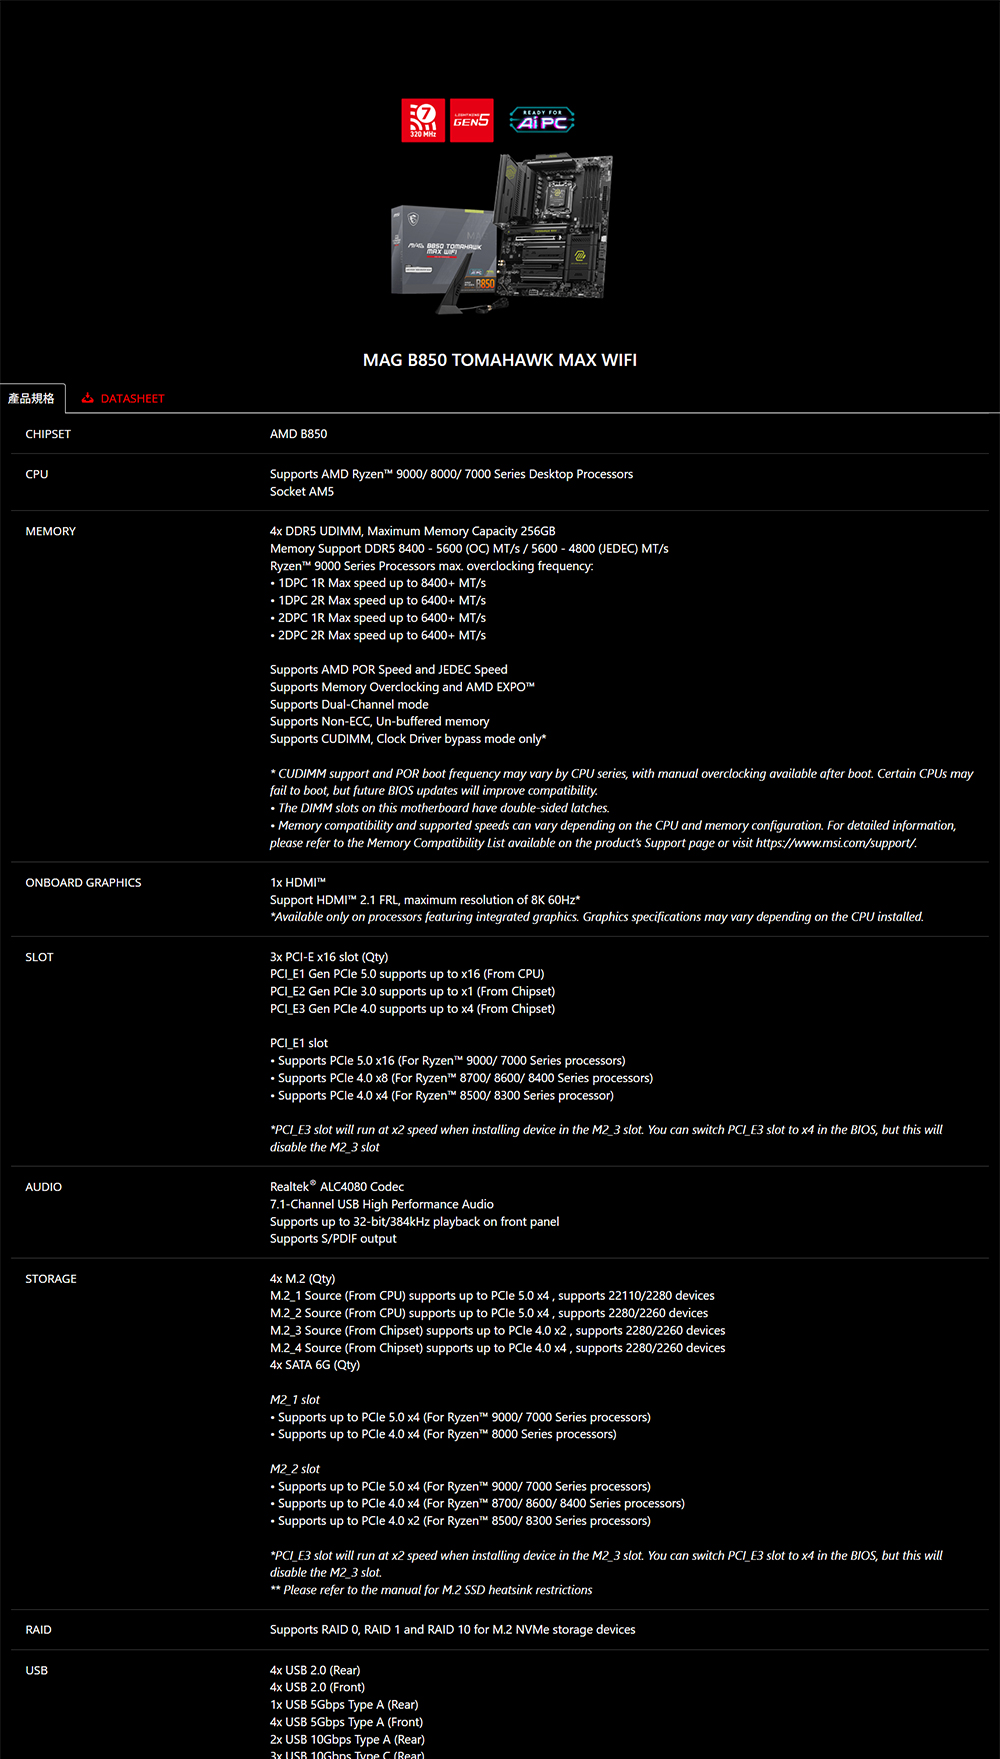Click the Wi-Fi 7 320 MHz badge
Screen dimensions: 1000x1759
(x=423, y=120)
